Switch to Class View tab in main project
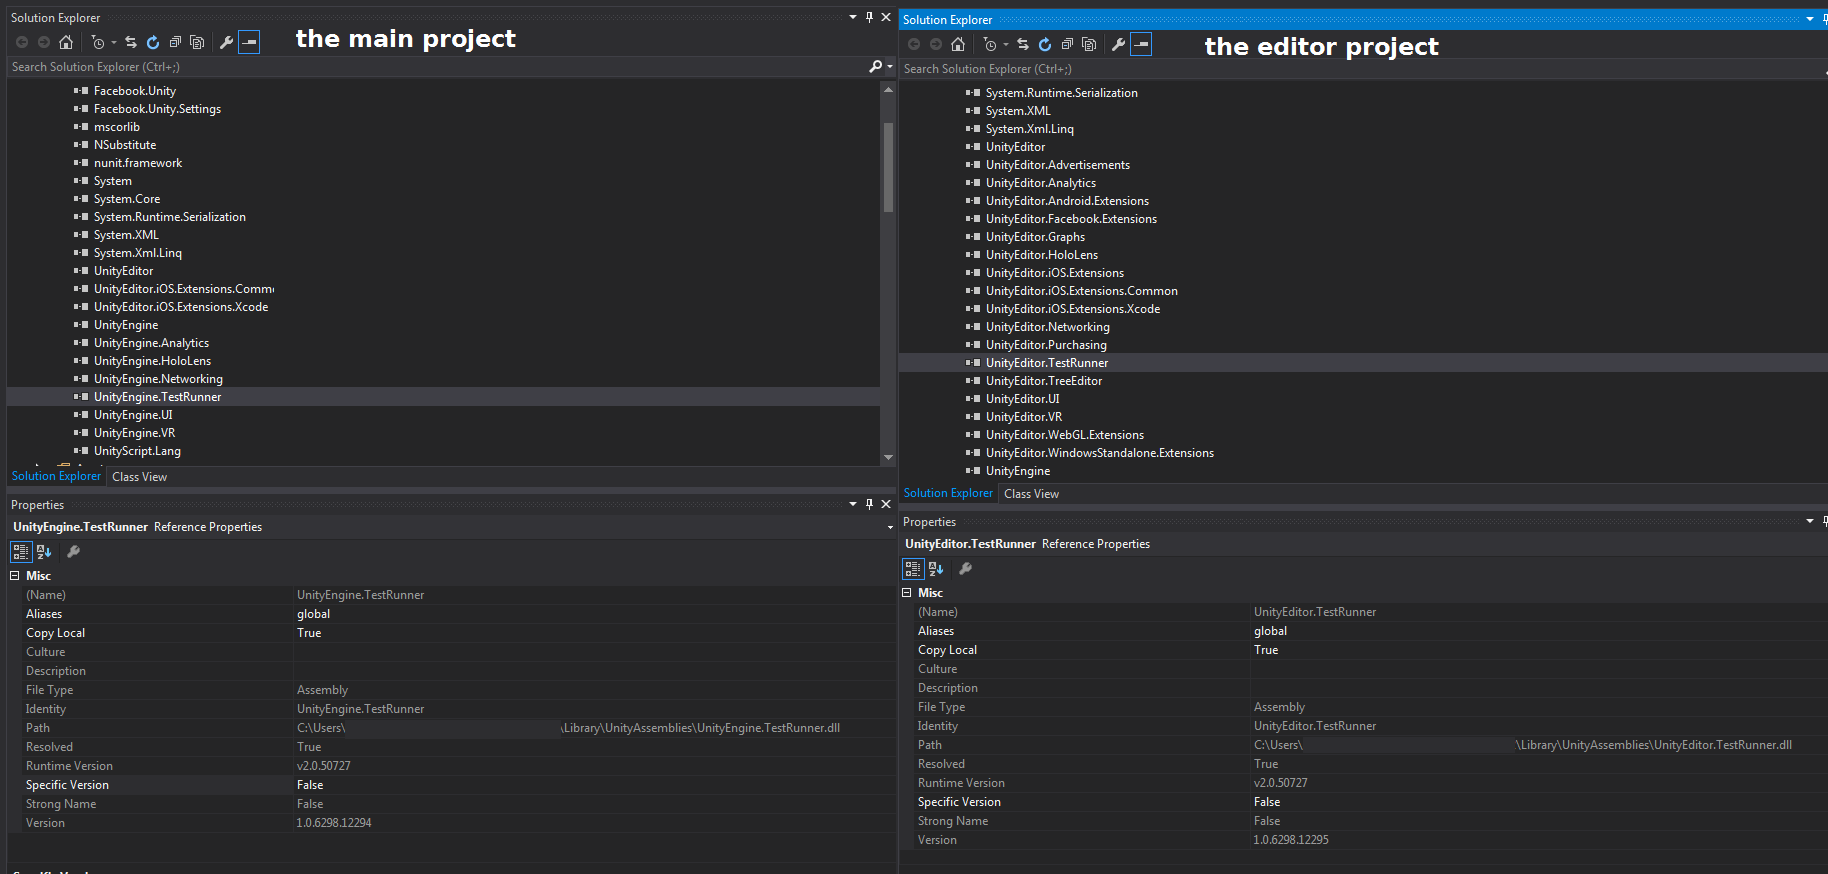The height and width of the screenshot is (874, 1828). tap(139, 477)
